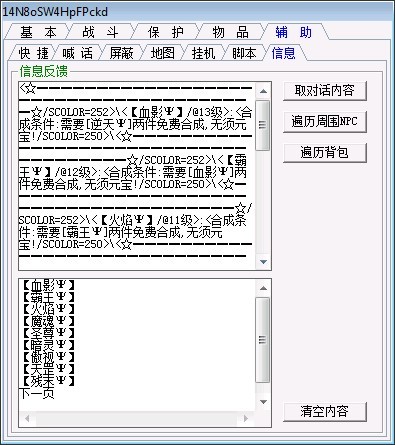
Task: Click the lower list horizontal scroll-right arrow
Action: pyautogui.click(x=246, y=418)
